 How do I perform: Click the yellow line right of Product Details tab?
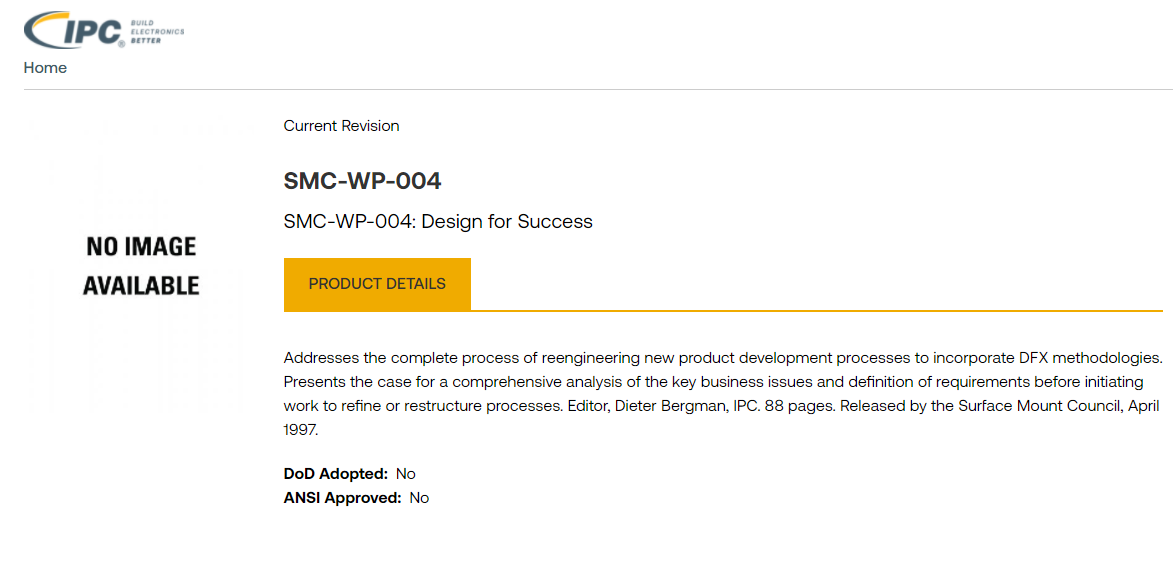815,311
